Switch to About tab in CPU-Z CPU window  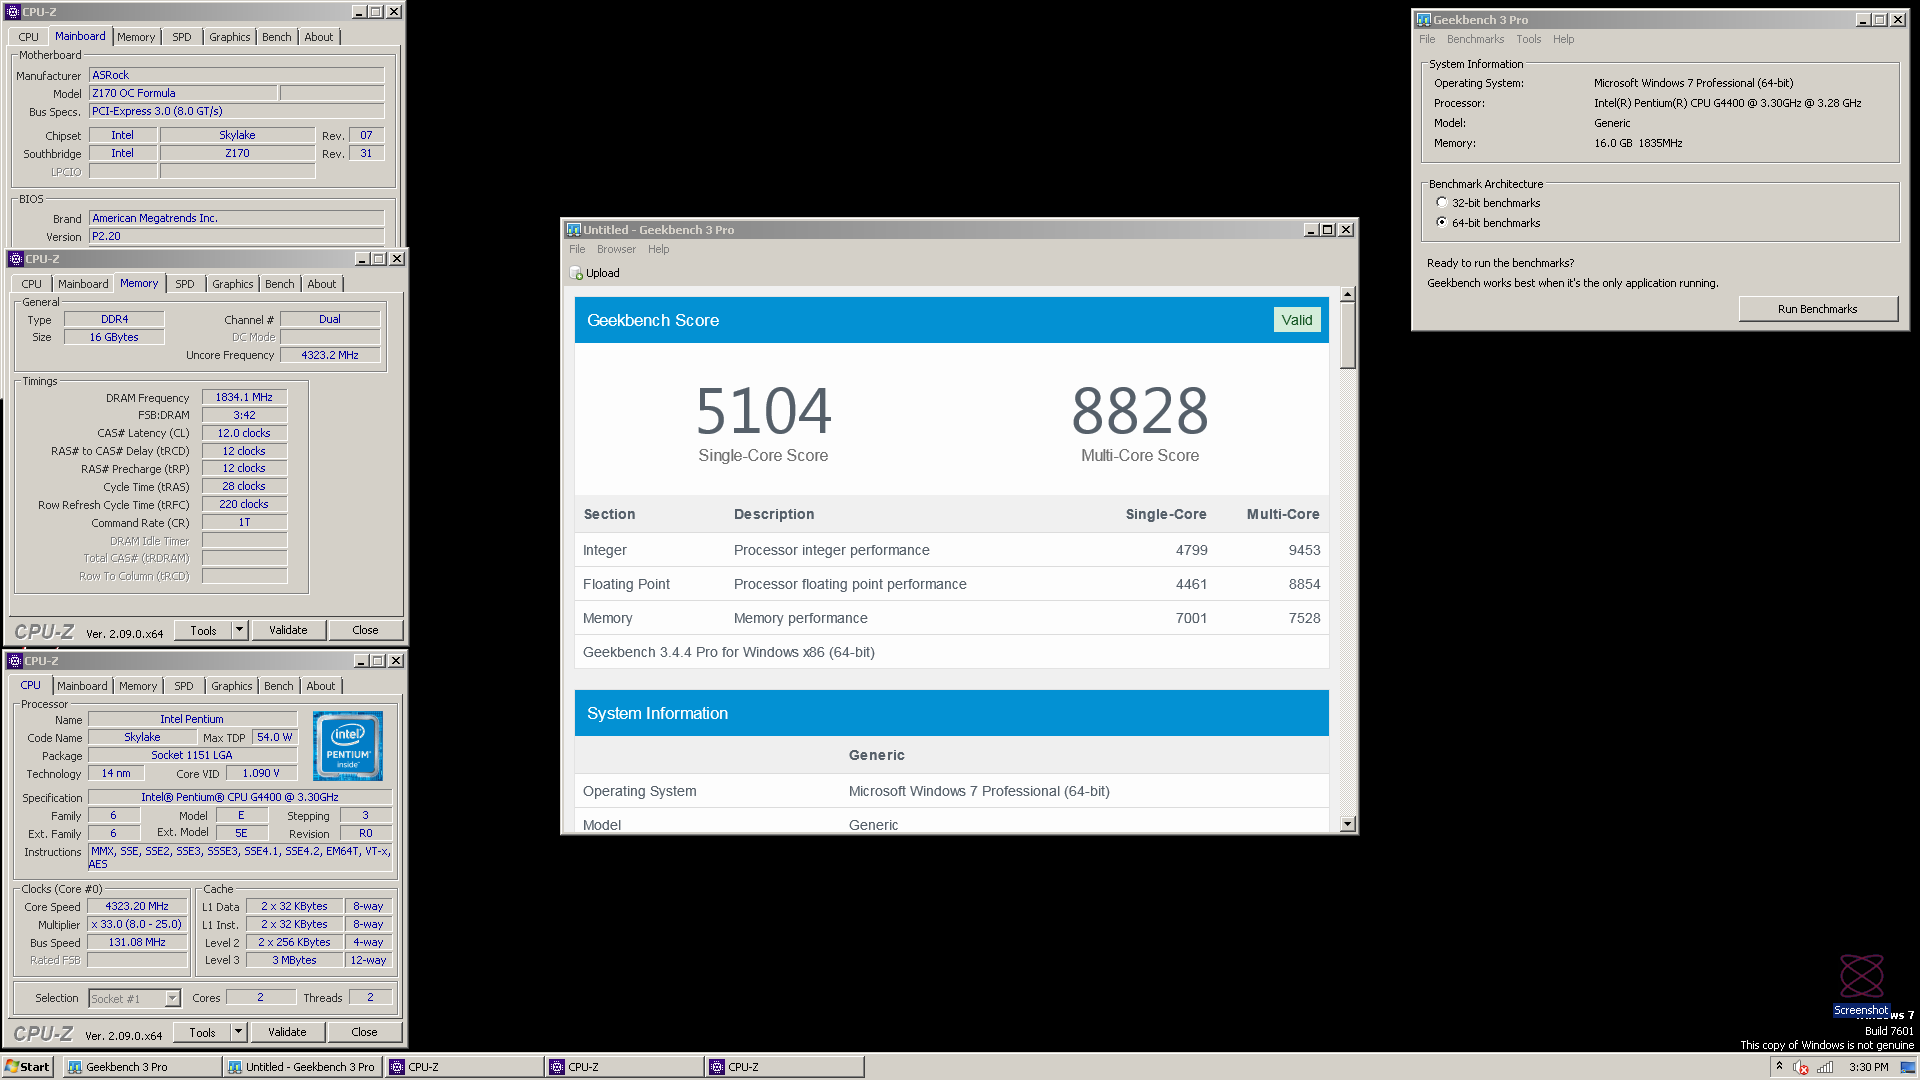(x=321, y=686)
